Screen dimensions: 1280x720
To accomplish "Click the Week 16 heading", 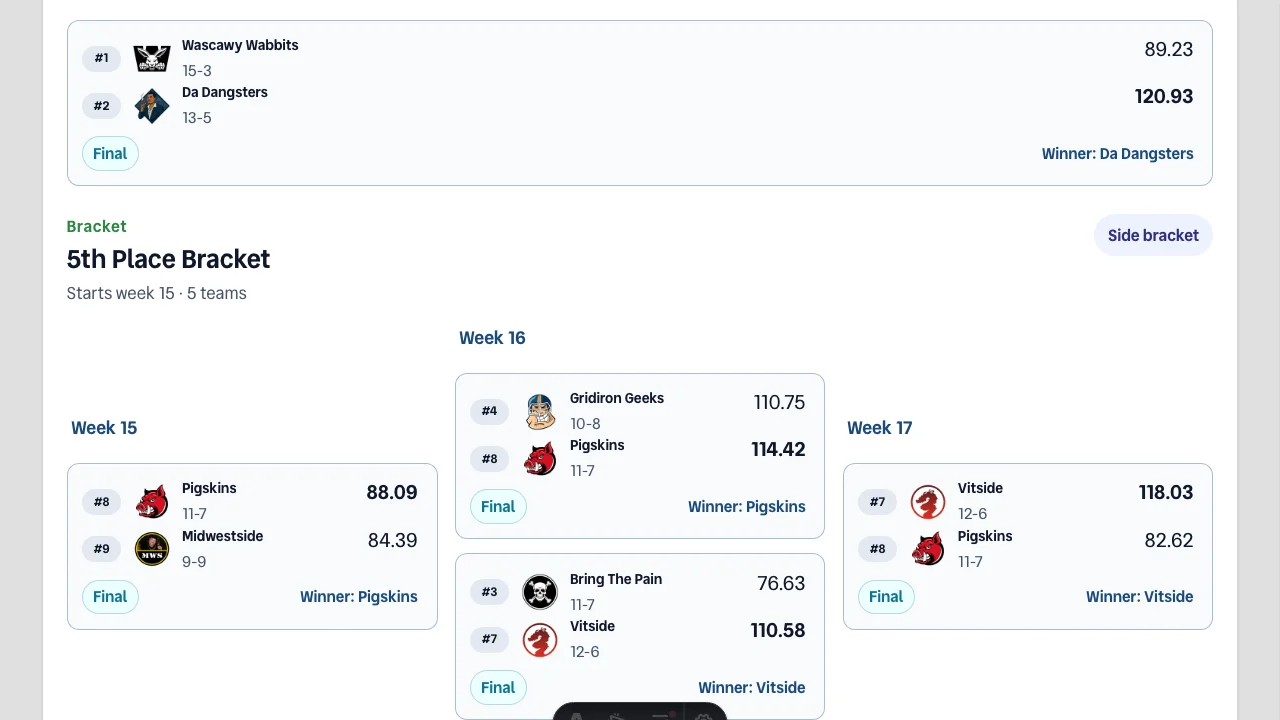I will click(492, 338).
